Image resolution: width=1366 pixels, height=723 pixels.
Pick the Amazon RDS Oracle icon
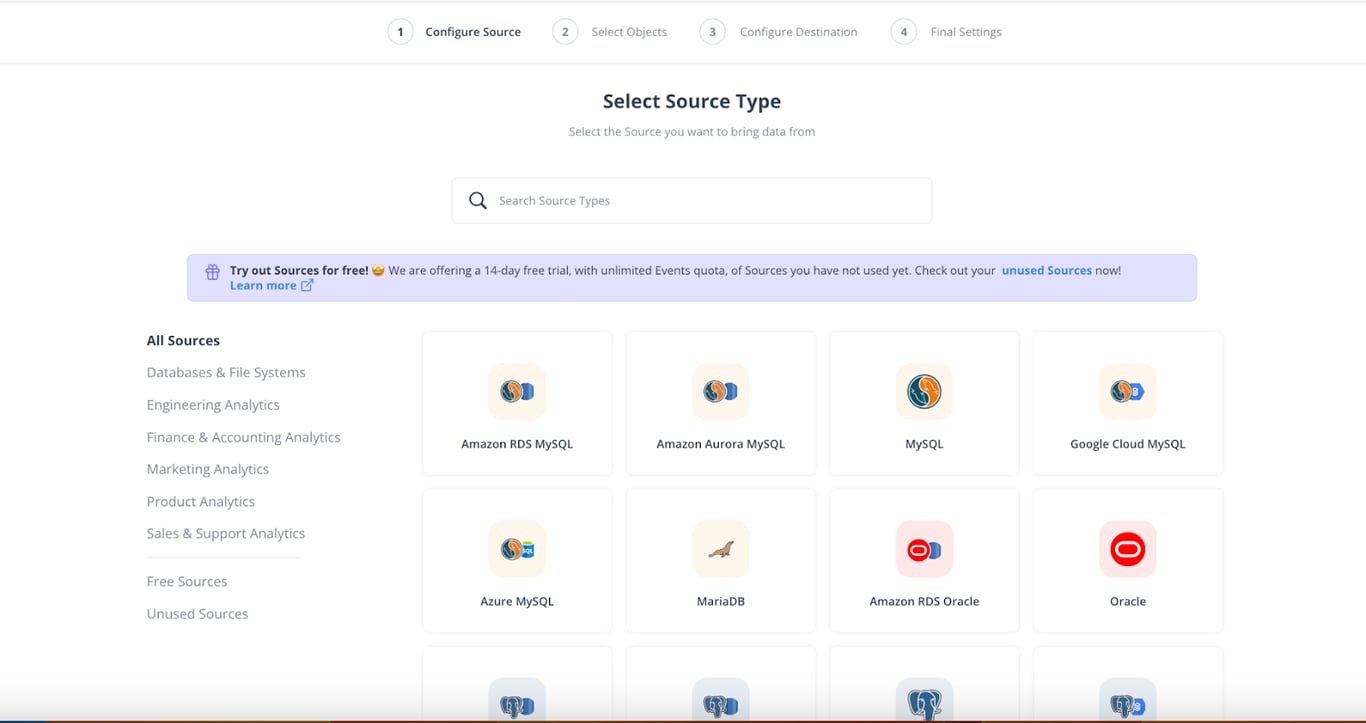tap(924, 549)
